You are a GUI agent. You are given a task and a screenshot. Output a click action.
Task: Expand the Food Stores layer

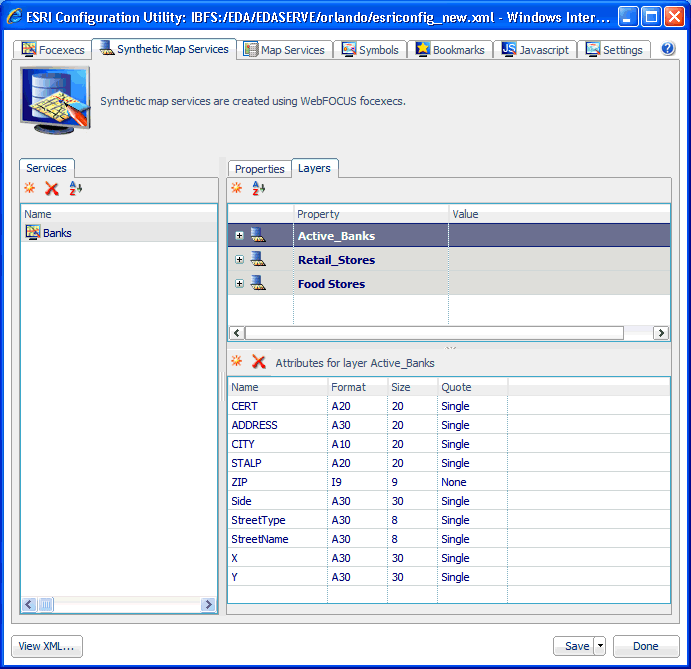pos(239,283)
